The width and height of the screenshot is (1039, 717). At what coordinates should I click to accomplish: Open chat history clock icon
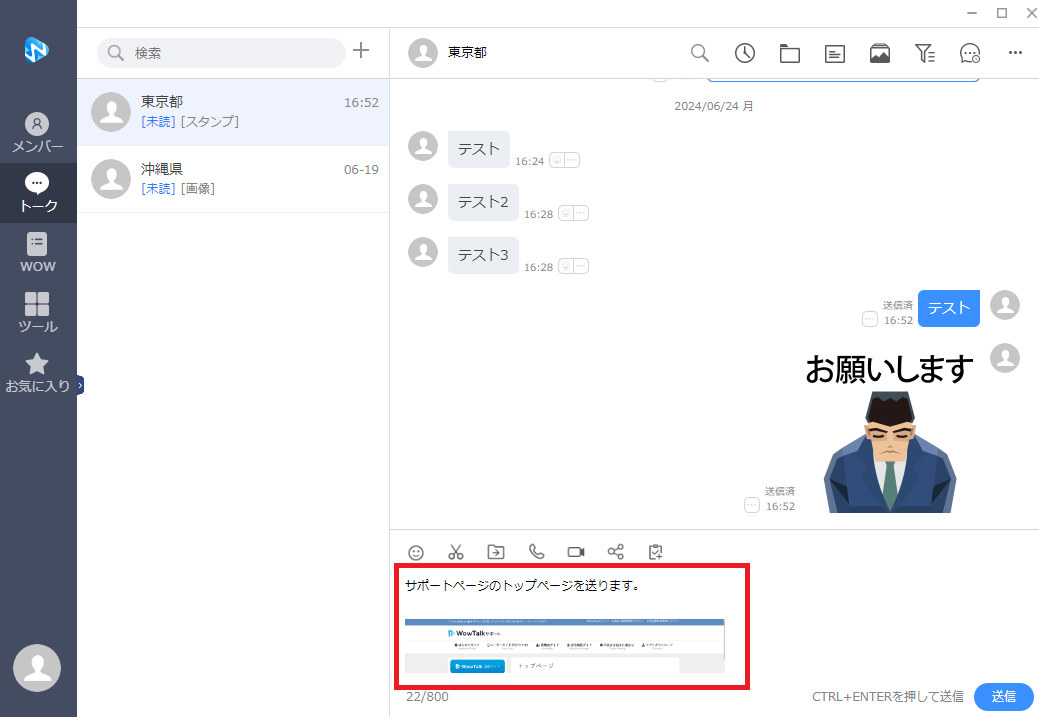(x=745, y=53)
